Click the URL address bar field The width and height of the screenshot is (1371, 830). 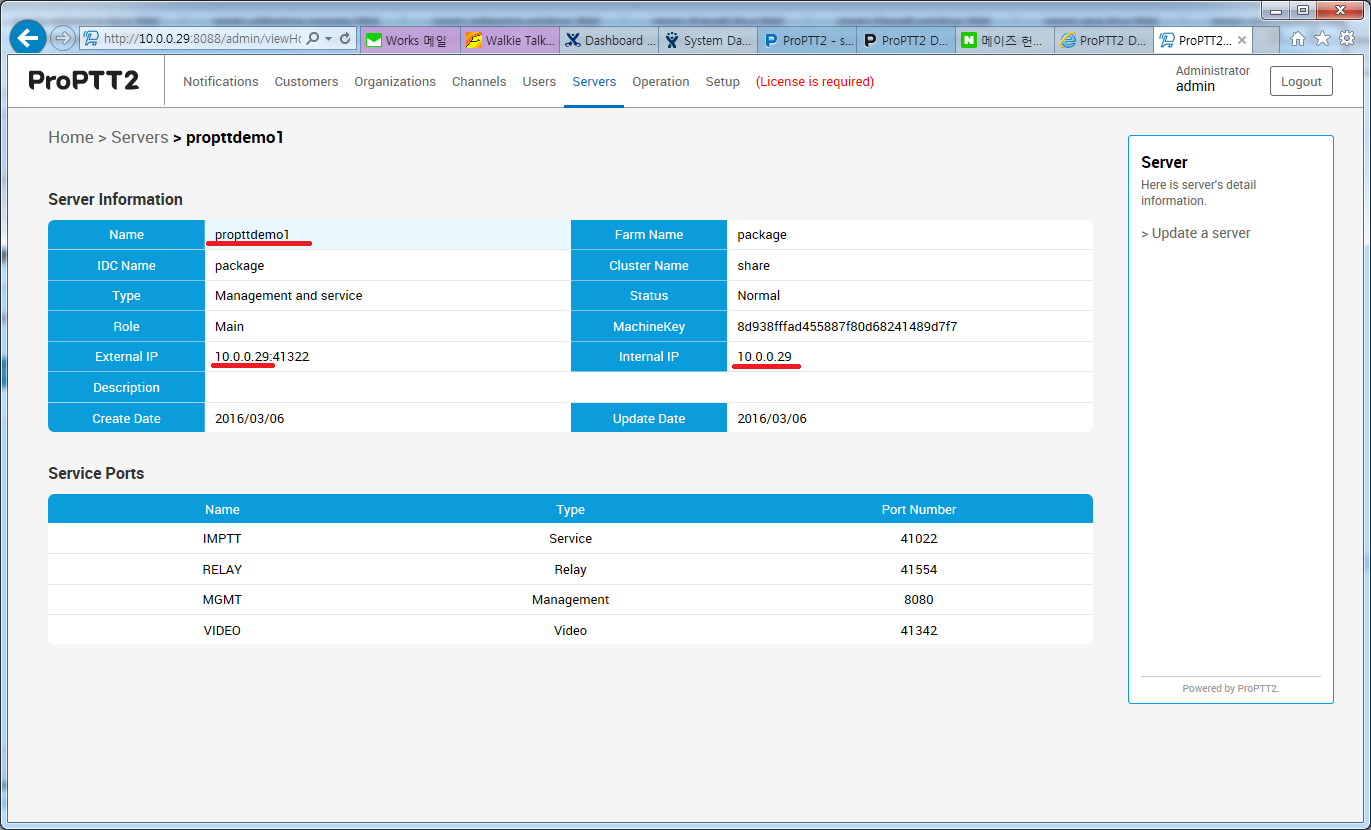[200, 38]
